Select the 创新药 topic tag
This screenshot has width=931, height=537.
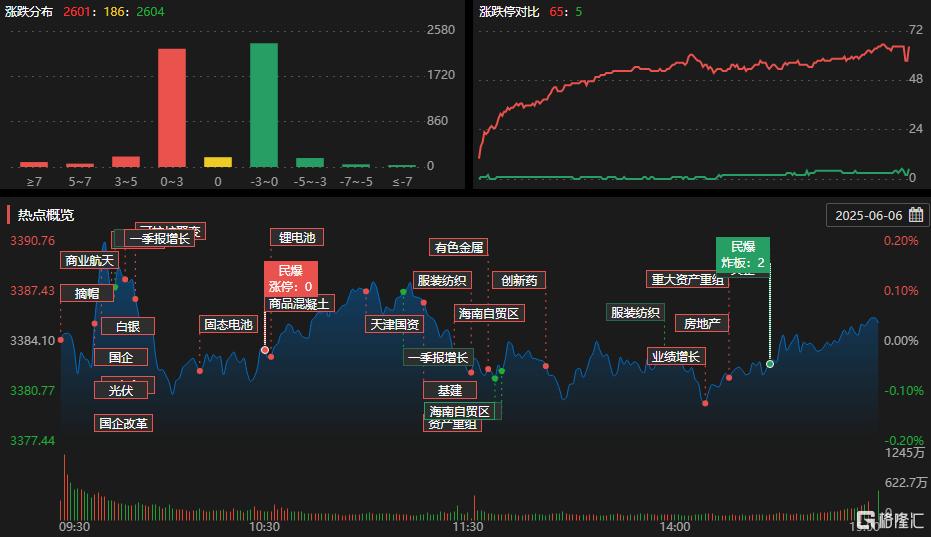point(519,281)
